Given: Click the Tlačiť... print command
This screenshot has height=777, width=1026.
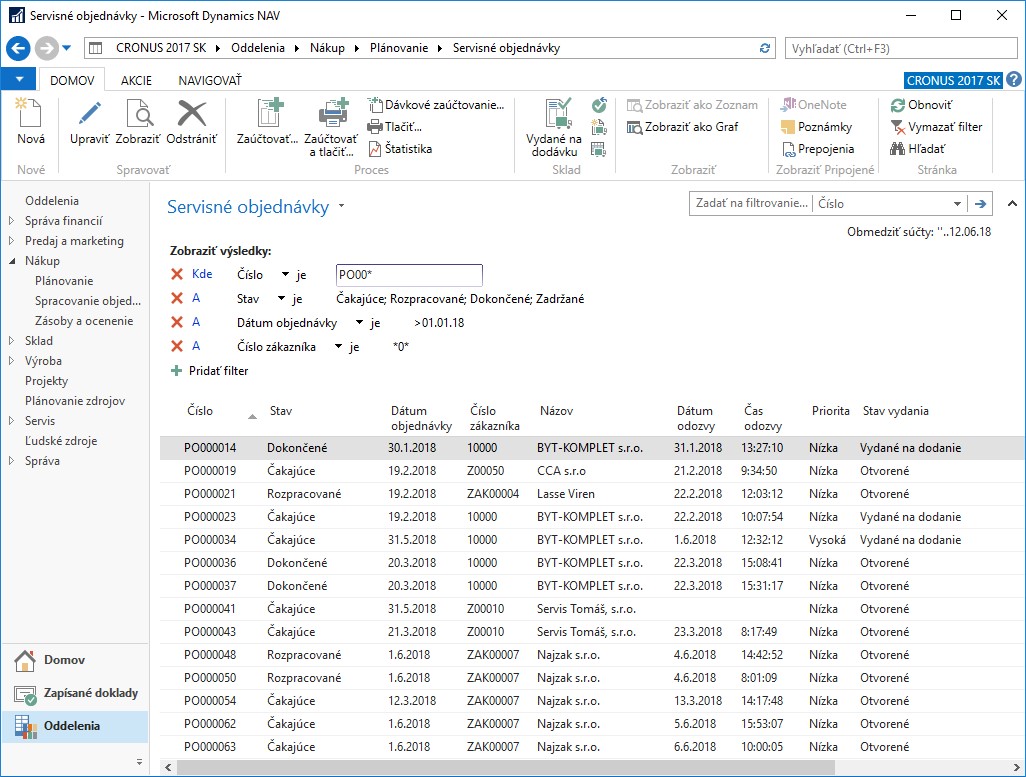Looking at the screenshot, I should click(x=395, y=127).
